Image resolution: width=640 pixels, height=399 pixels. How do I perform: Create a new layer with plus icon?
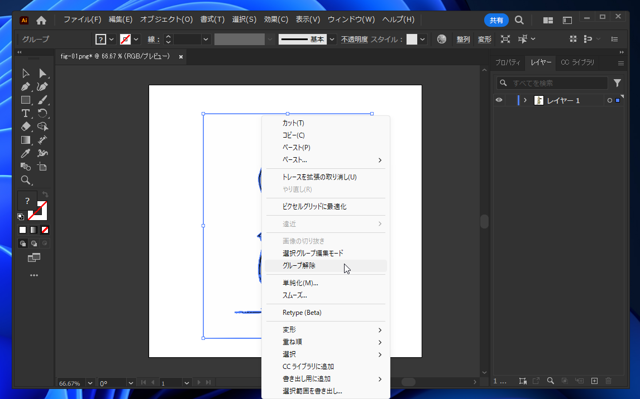pos(594,381)
